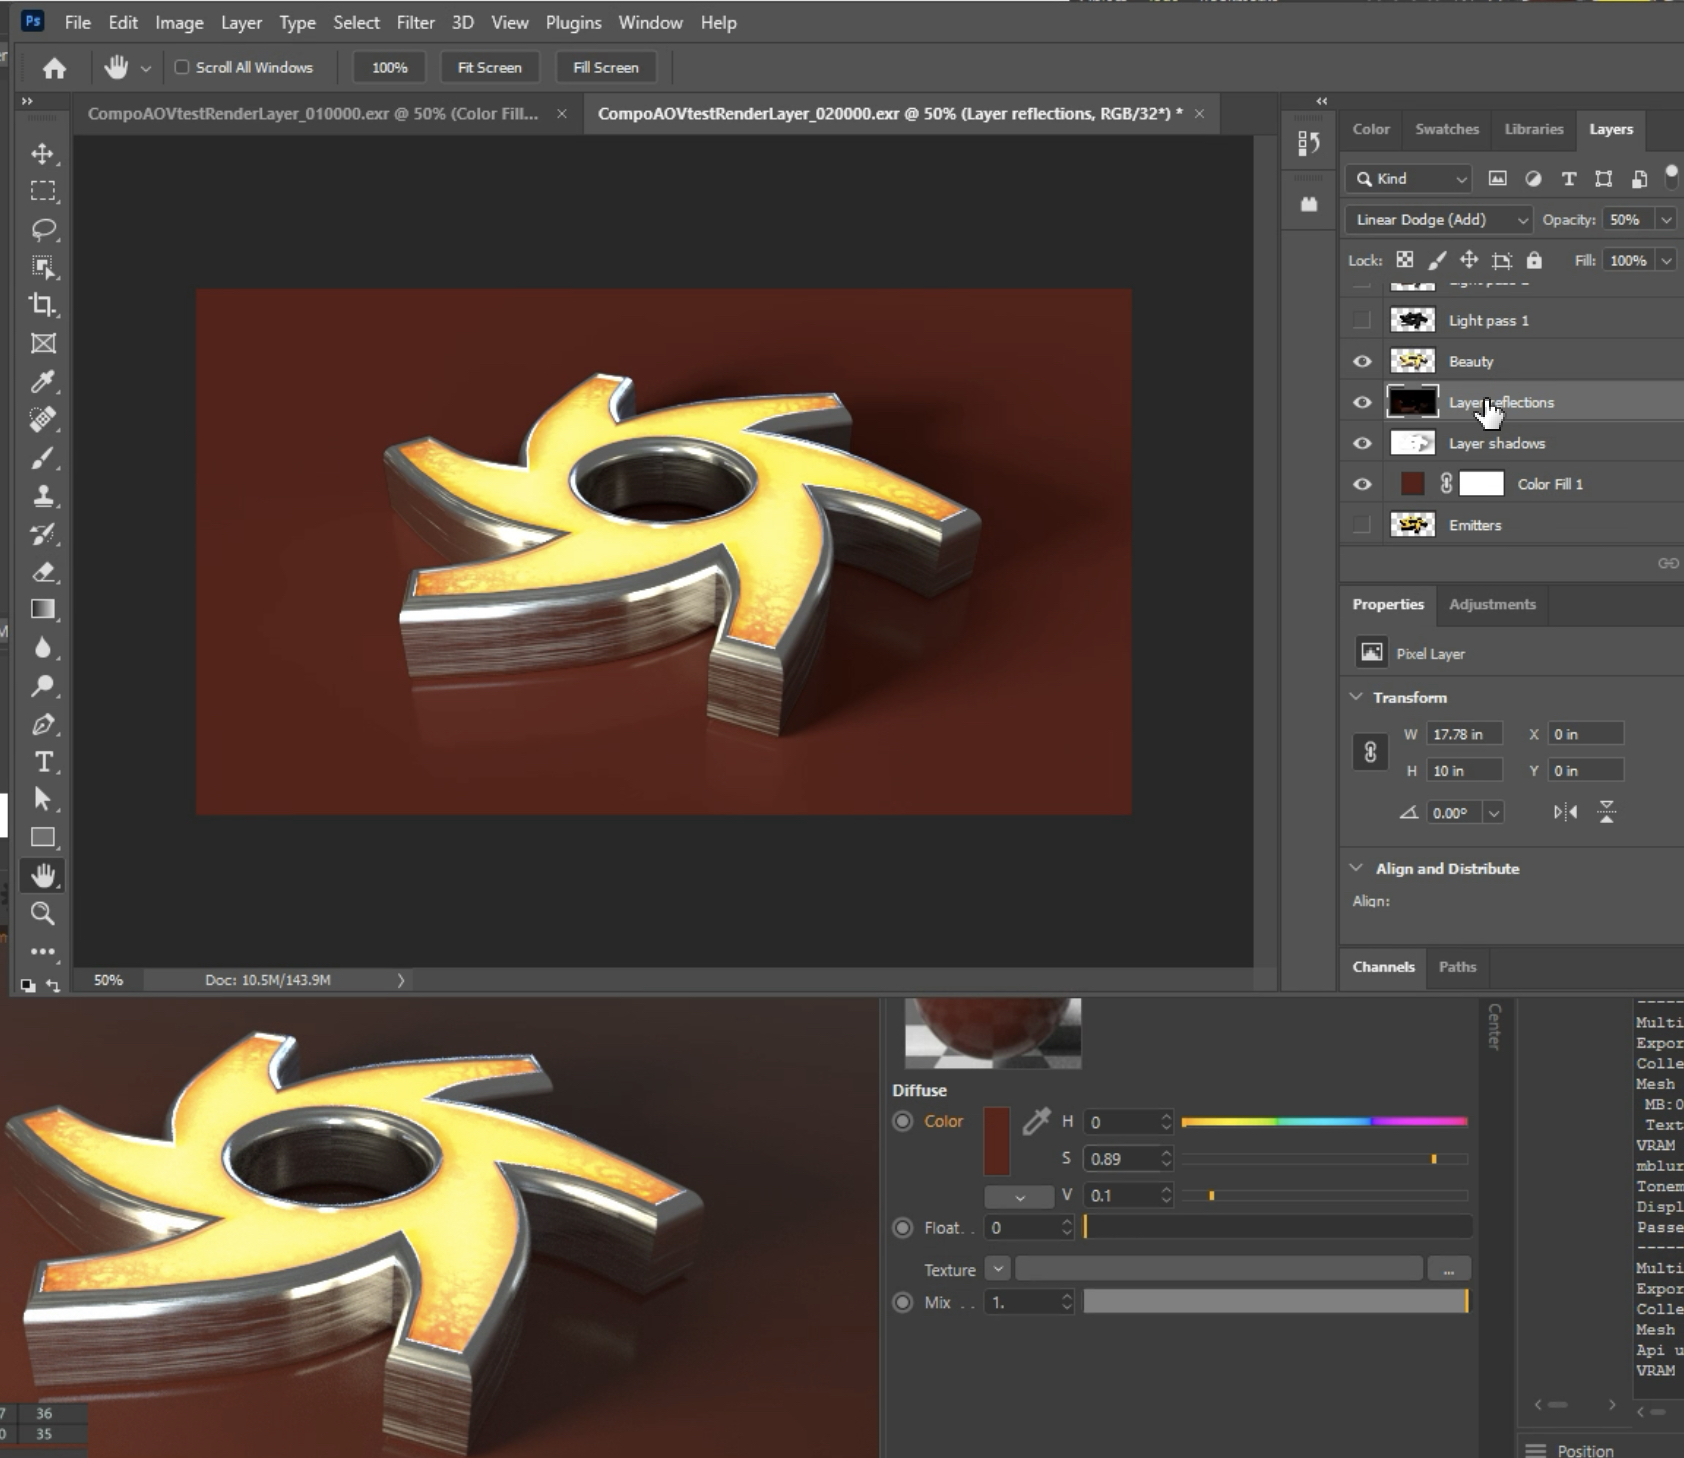The width and height of the screenshot is (1684, 1458).
Task: Show the Light pass 1 layer
Action: [x=1362, y=320]
